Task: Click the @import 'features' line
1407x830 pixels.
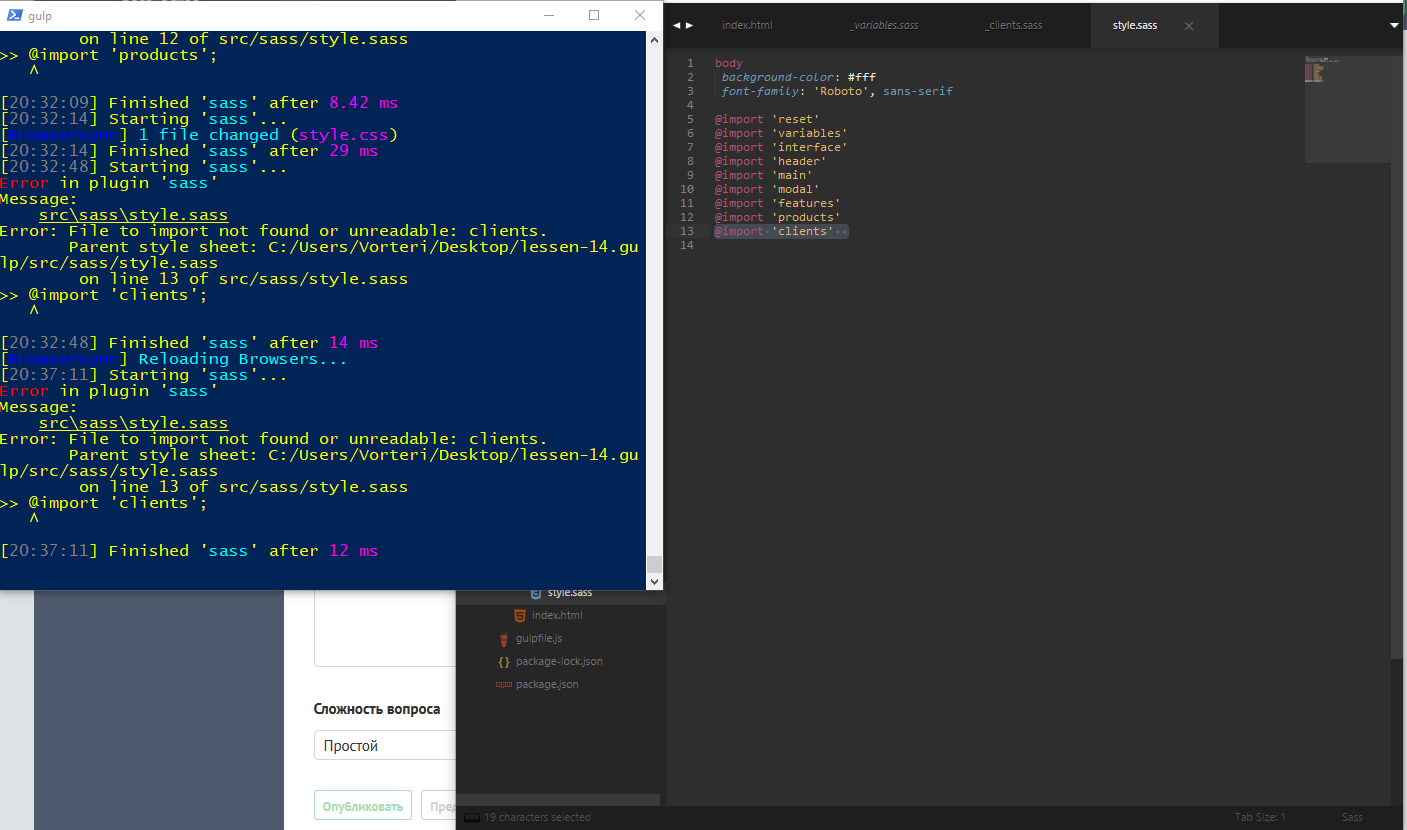Action: point(778,203)
